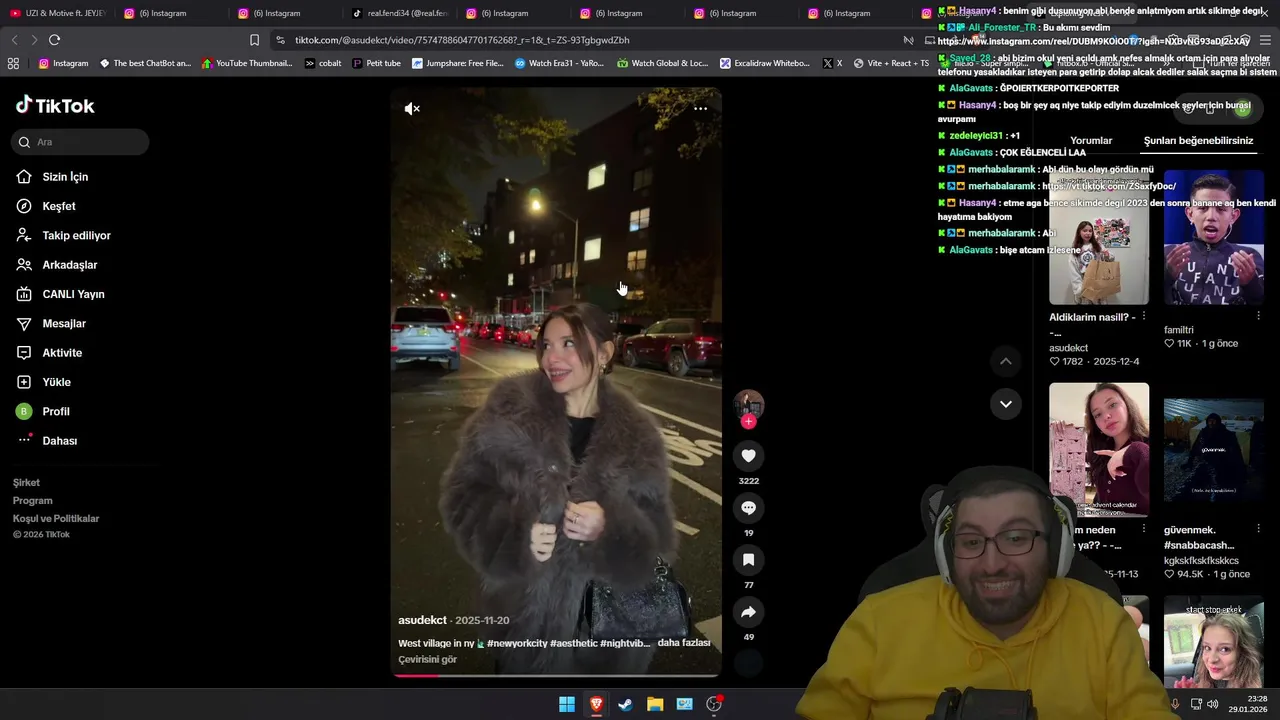Share the video with arrow icon

(x=748, y=612)
